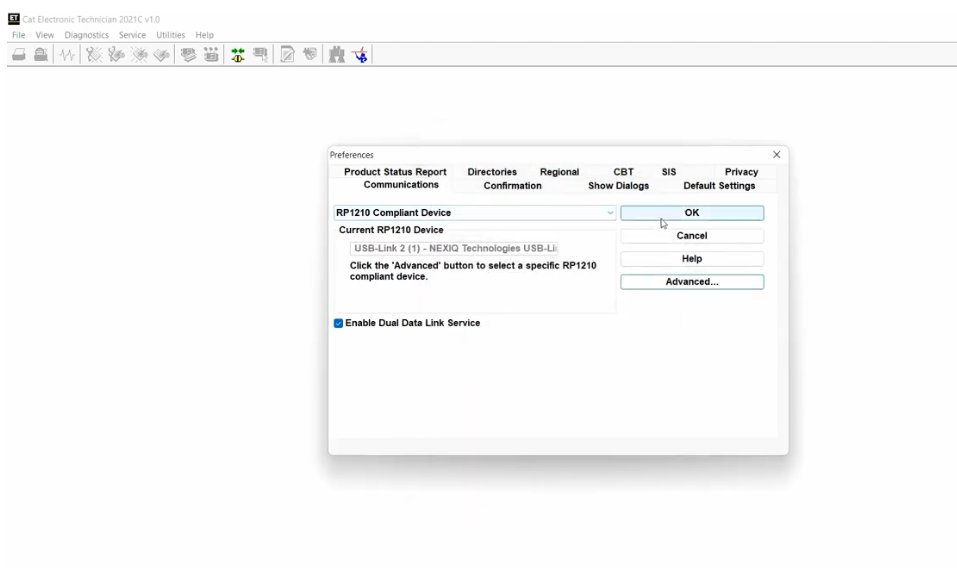Confirm preferences with OK button

[x=692, y=213]
